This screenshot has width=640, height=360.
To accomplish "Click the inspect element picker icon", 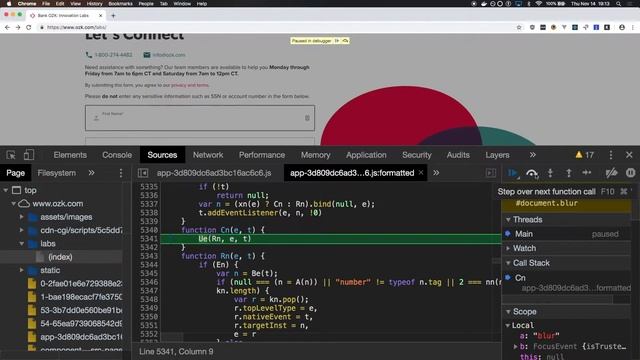I will click(x=11, y=155).
